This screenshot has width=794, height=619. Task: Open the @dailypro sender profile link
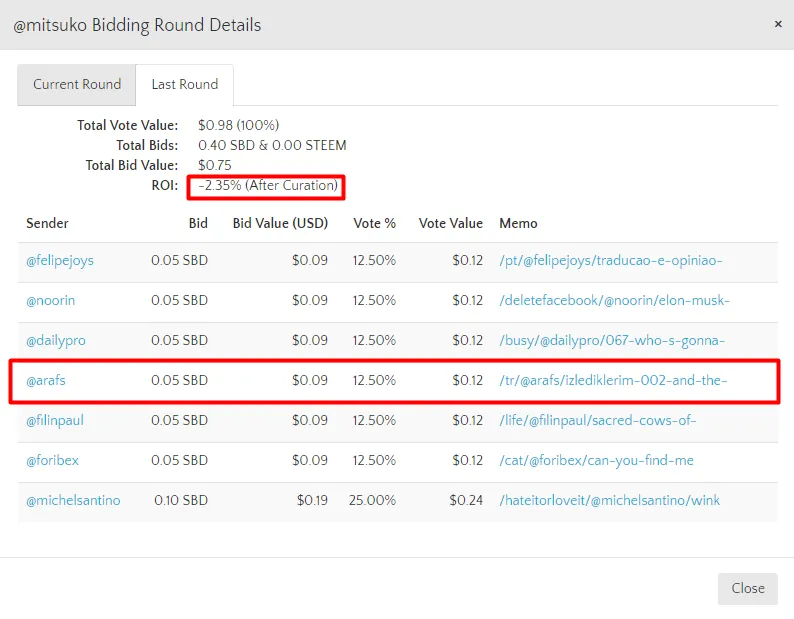[56, 340]
